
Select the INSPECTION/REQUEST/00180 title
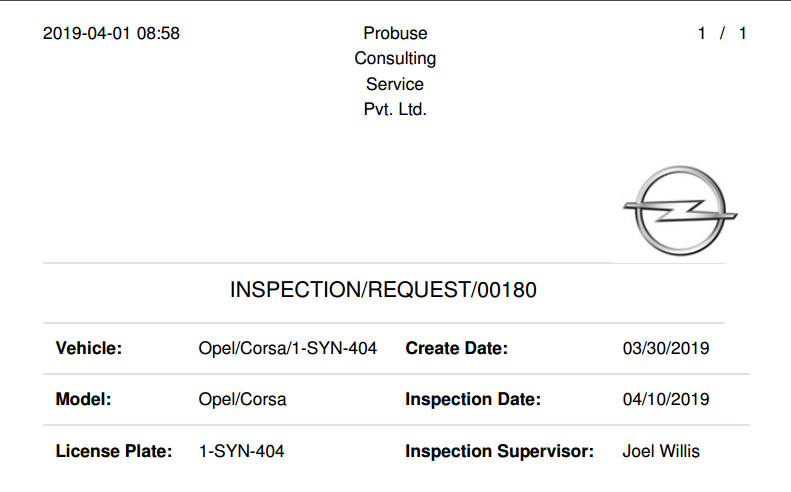coord(383,290)
